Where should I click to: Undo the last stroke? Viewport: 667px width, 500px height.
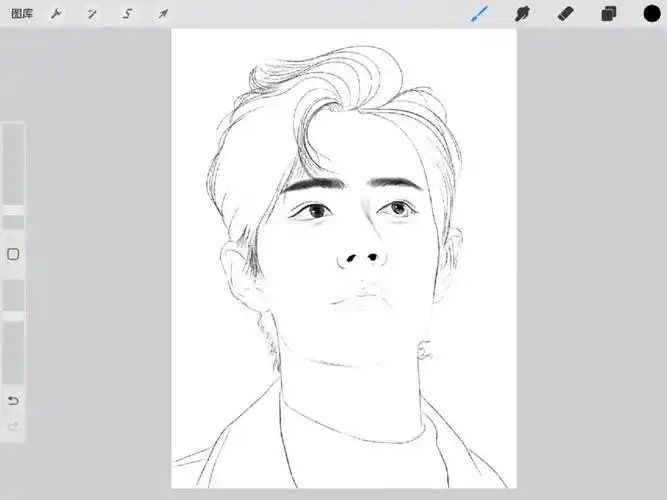[13, 401]
